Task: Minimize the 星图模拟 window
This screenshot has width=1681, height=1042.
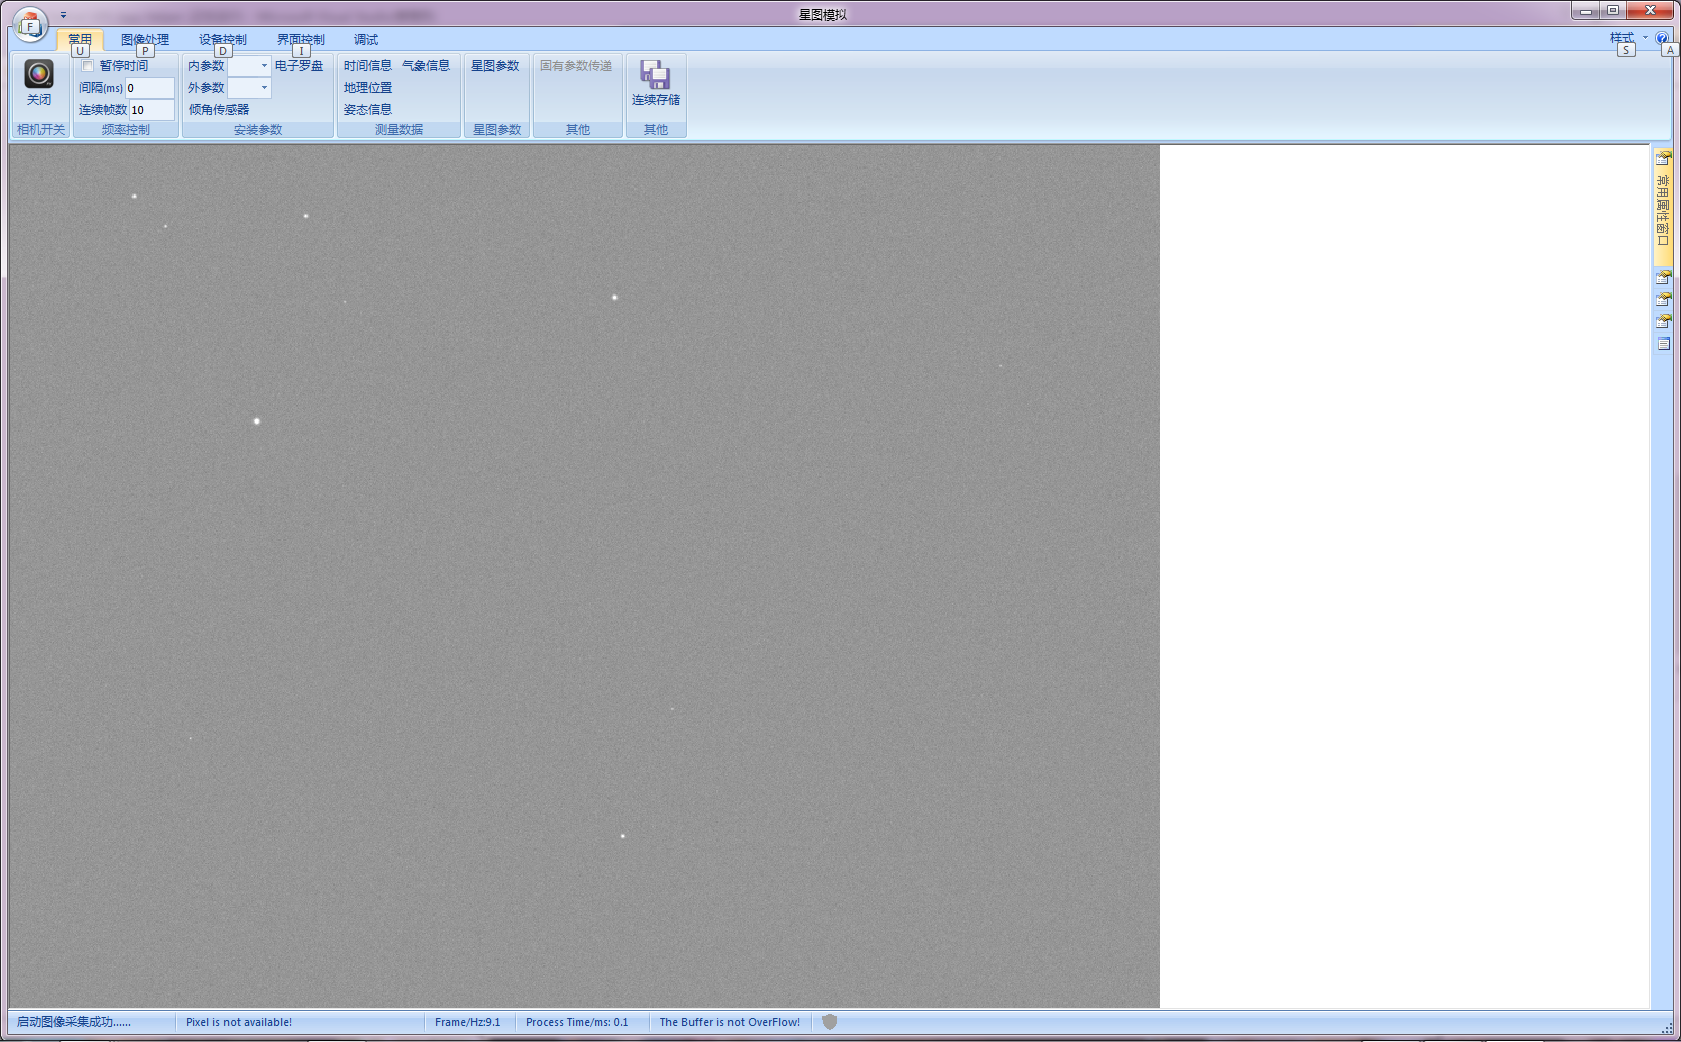Action: pyautogui.click(x=1586, y=11)
